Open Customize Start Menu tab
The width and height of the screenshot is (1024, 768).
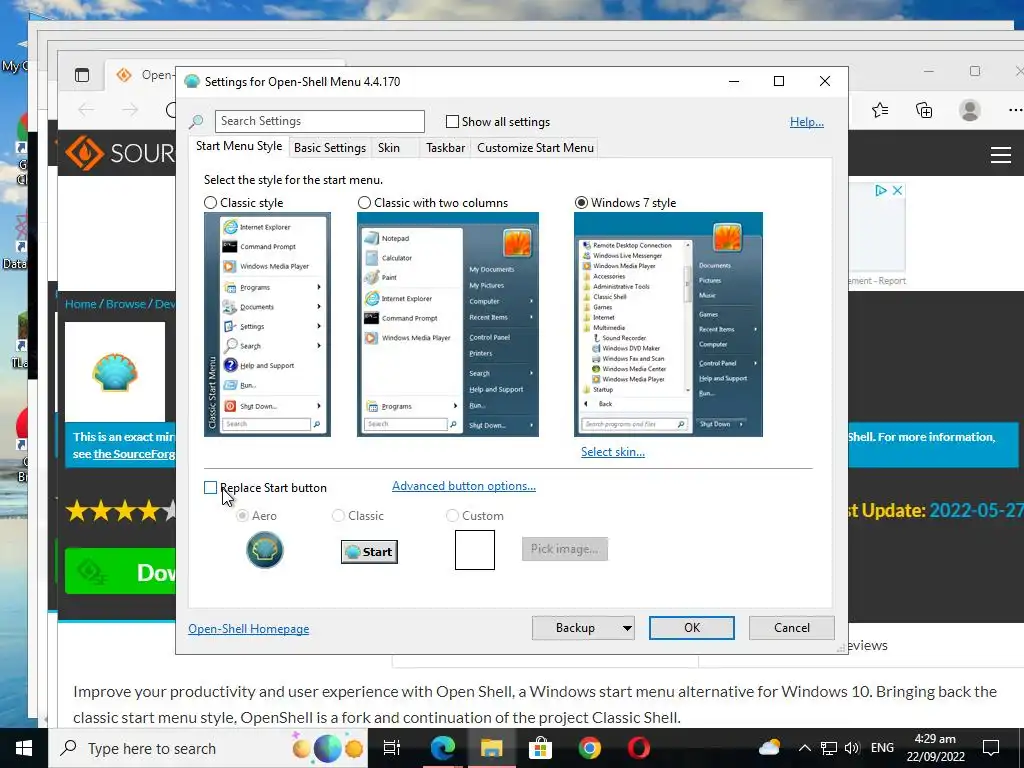[536, 148]
